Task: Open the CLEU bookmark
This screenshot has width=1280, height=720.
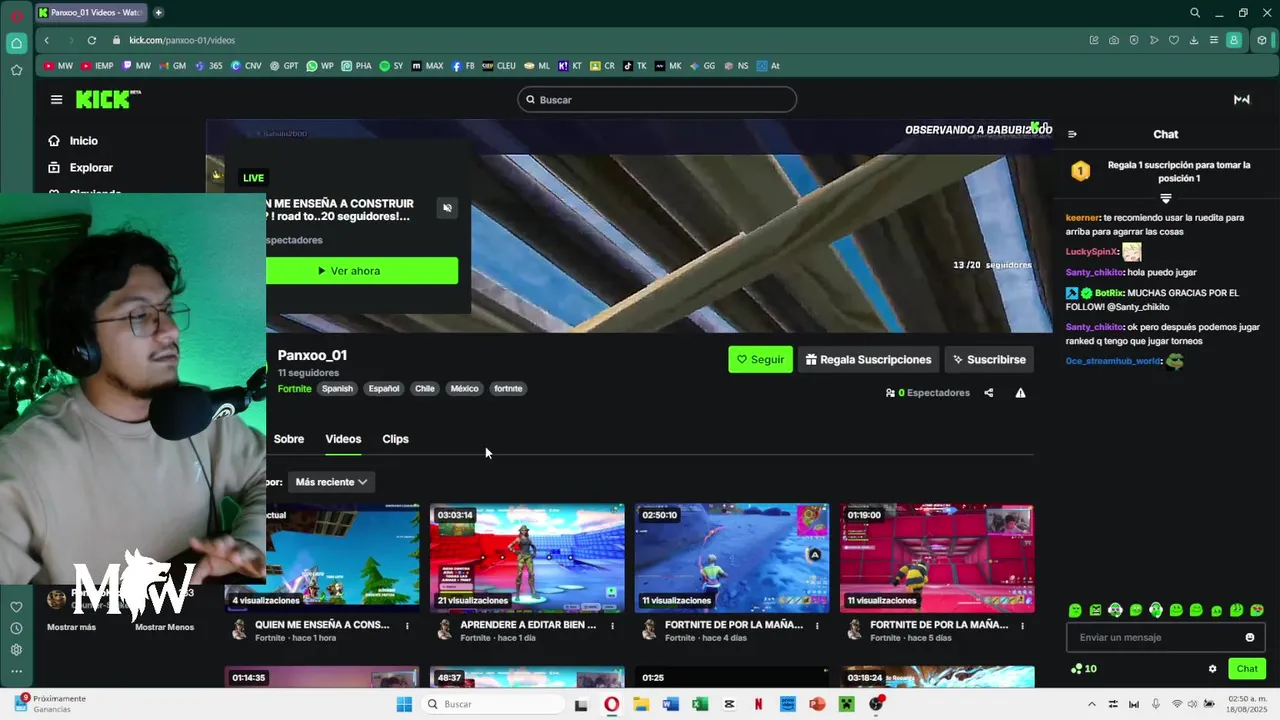Action: pos(499,66)
